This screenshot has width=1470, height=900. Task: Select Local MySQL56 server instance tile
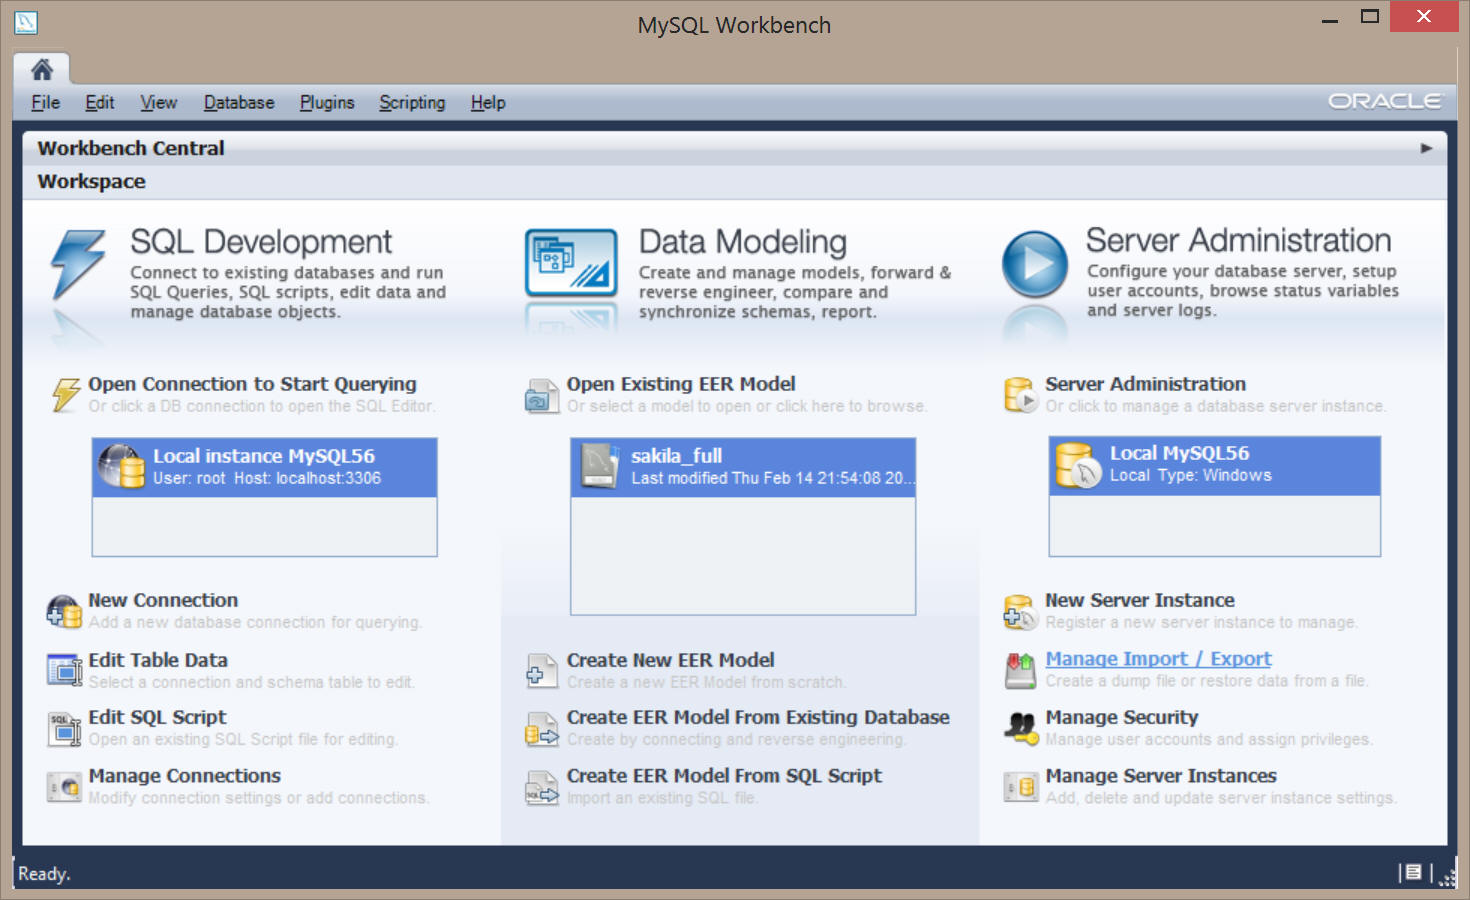pyautogui.click(x=1215, y=465)
